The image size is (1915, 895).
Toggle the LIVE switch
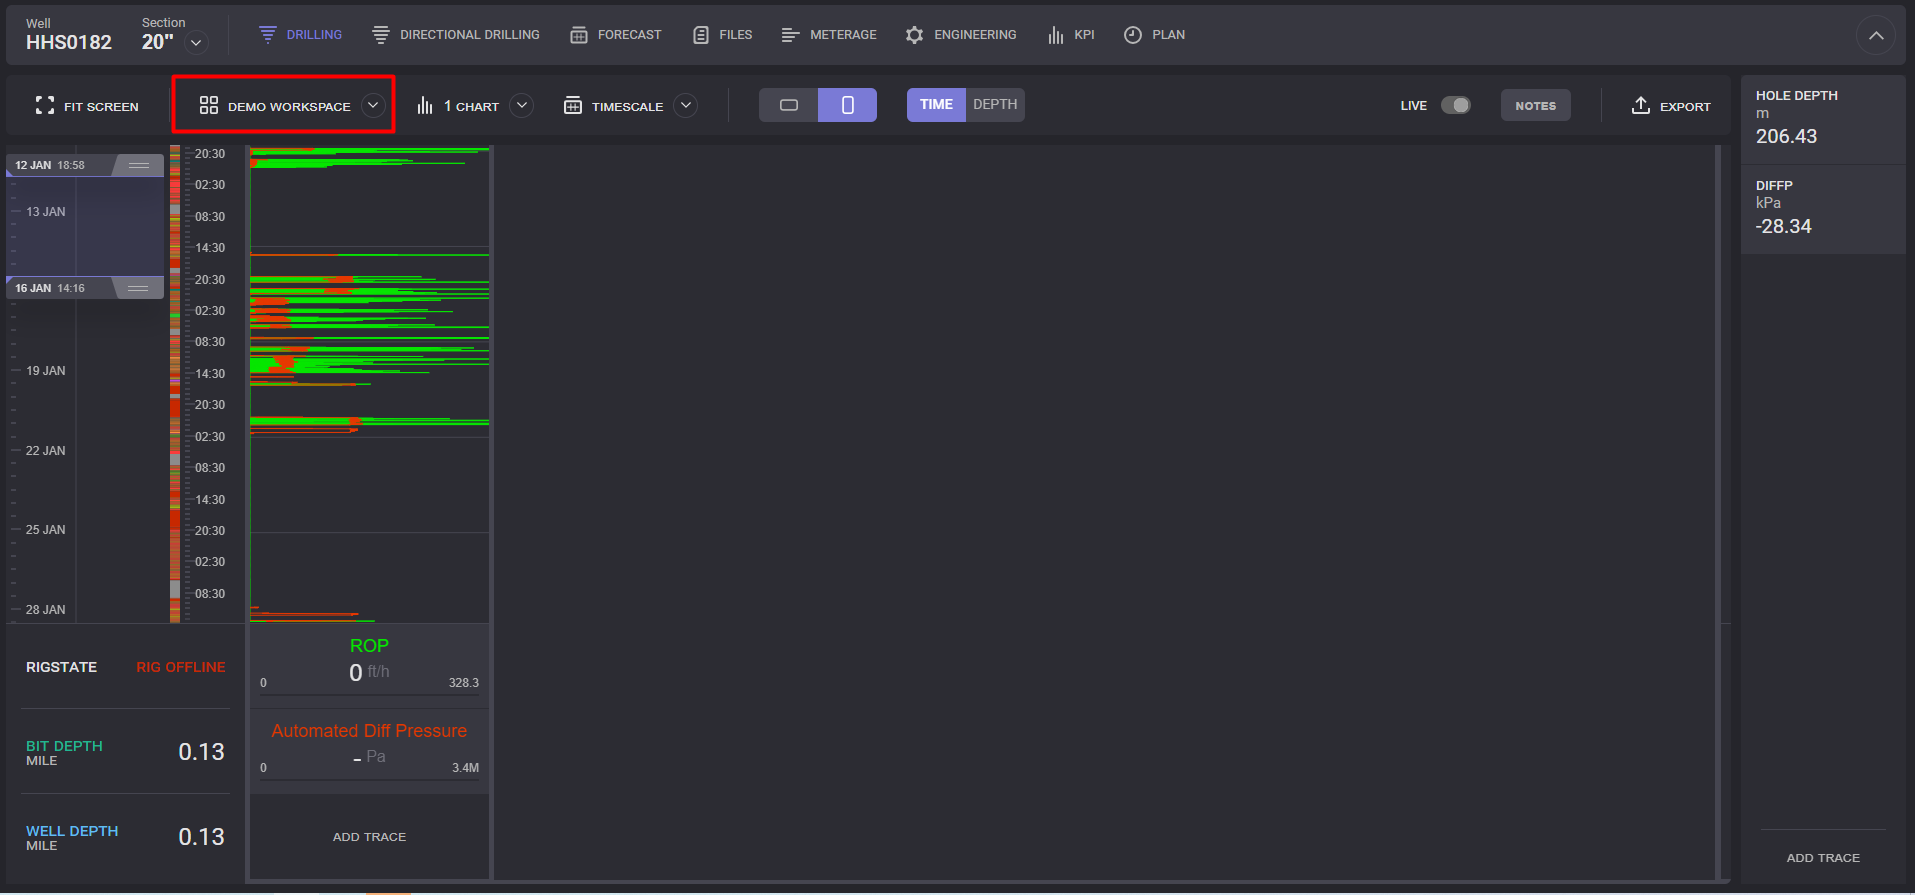point(1455,105)
